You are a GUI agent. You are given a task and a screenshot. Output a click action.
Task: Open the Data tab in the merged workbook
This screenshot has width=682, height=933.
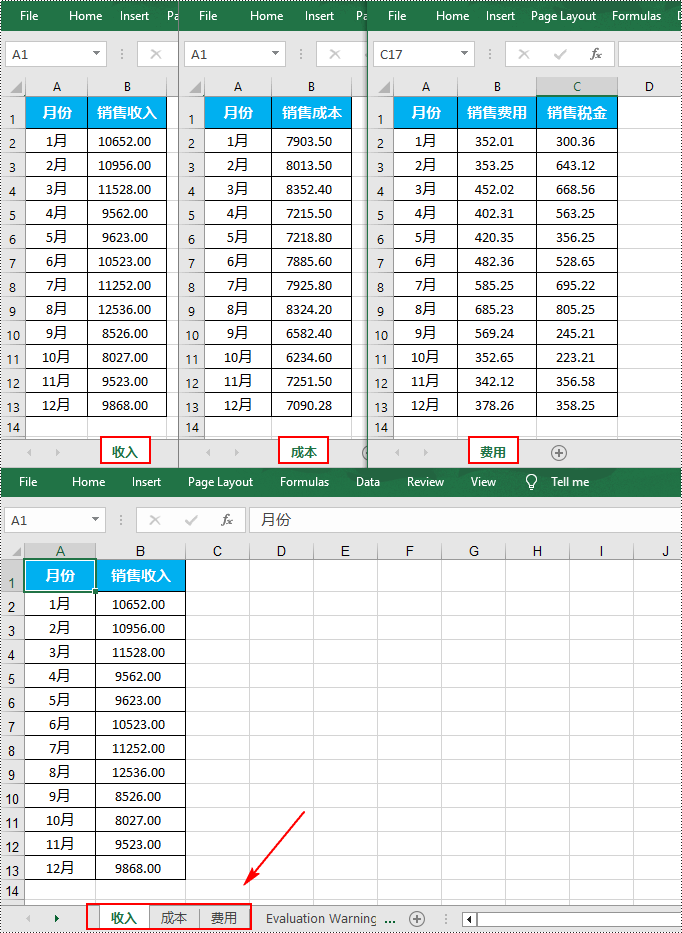coord(368,482)
